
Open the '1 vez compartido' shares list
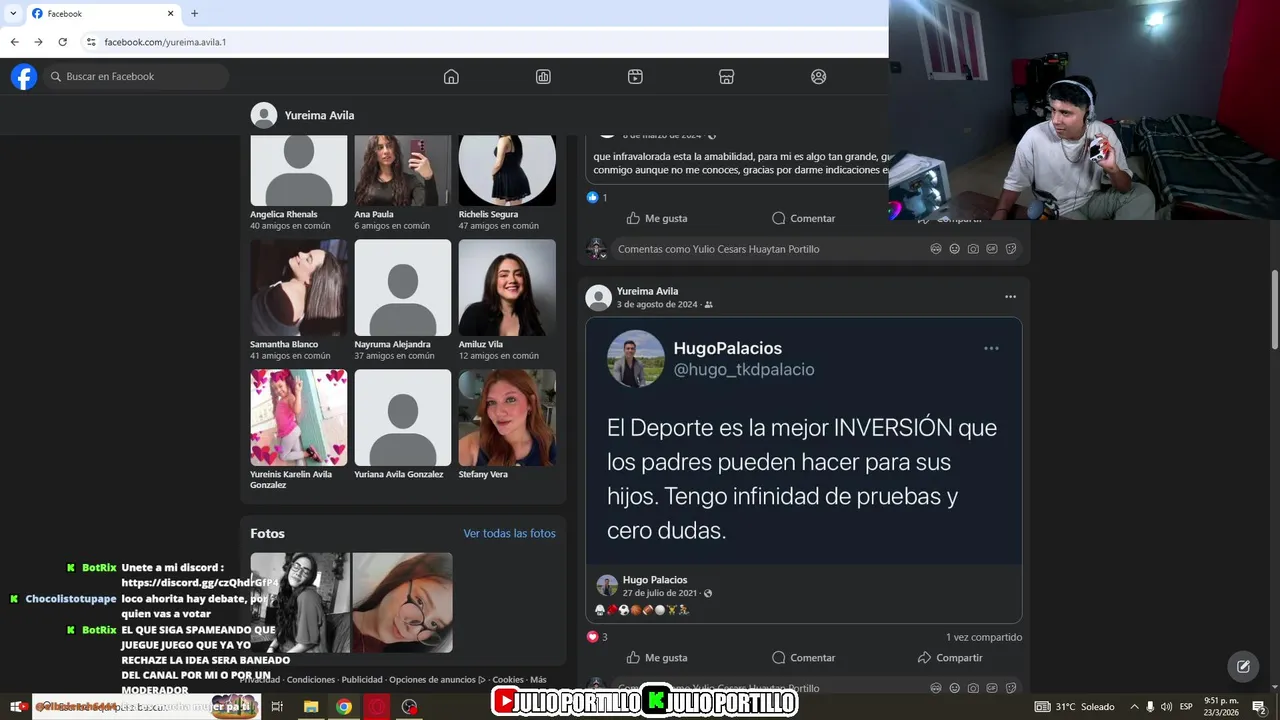pyautogui.click(x=984, y=637)
